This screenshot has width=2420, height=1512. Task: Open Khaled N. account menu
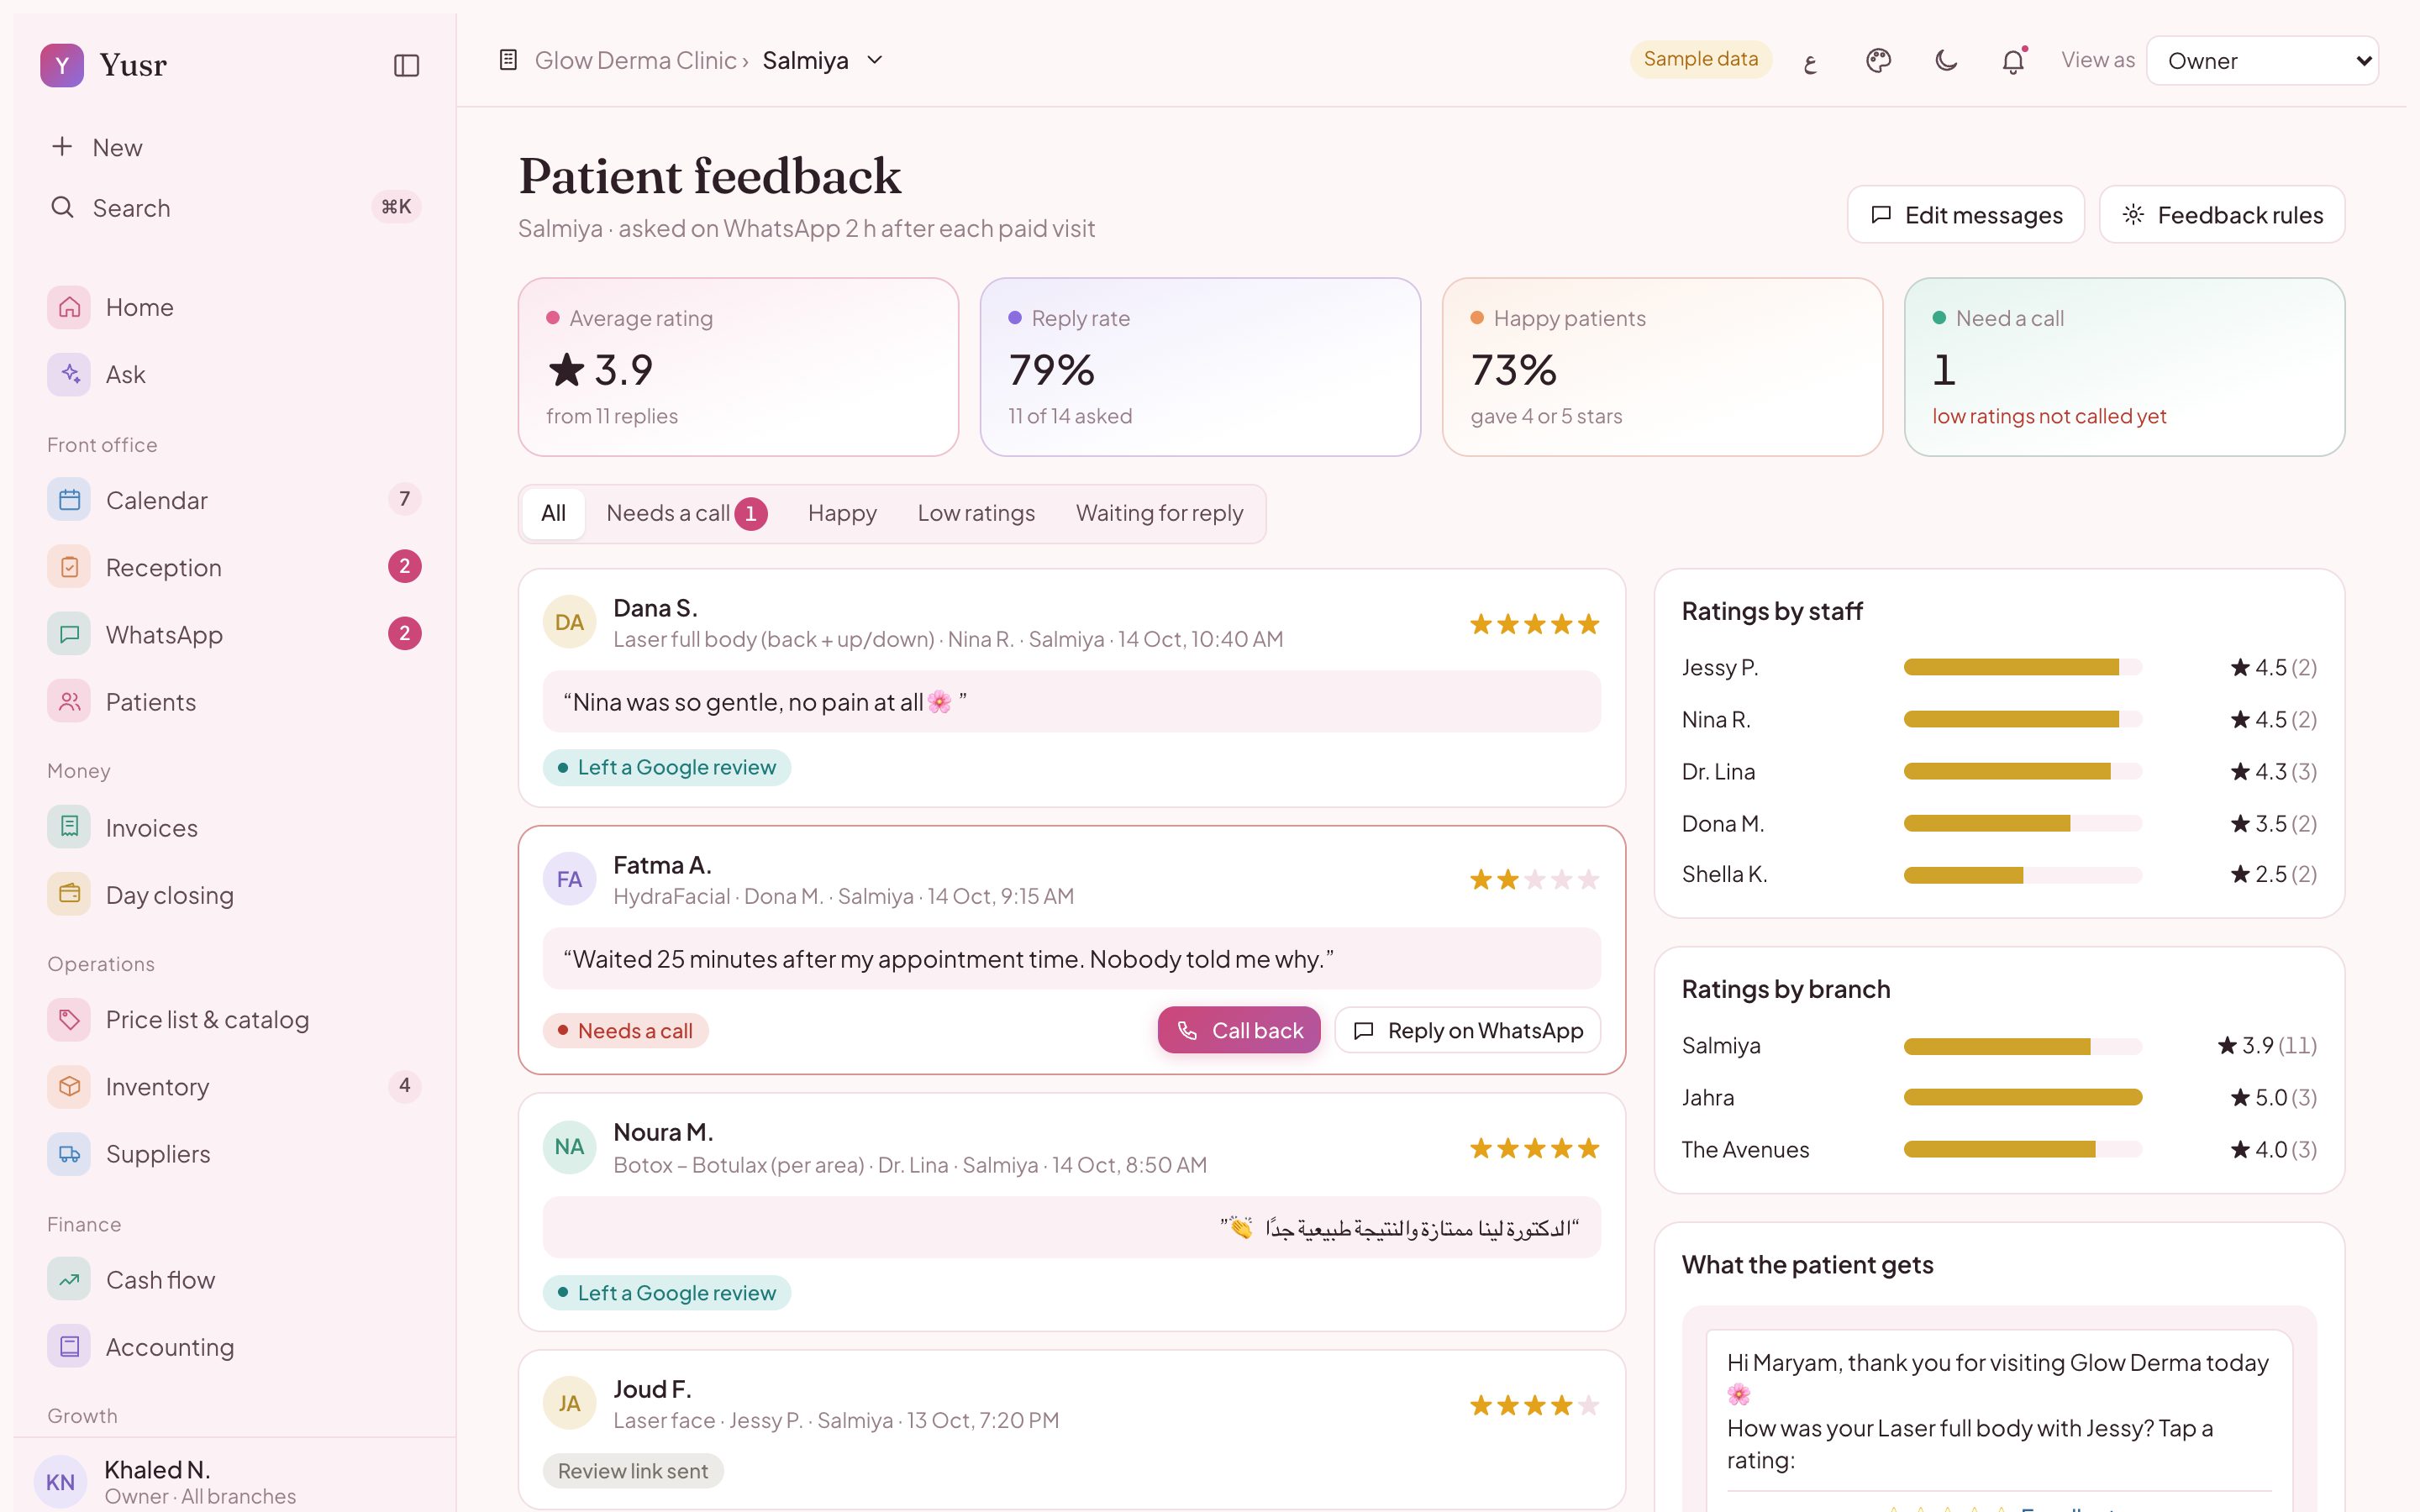[234, 1481]
